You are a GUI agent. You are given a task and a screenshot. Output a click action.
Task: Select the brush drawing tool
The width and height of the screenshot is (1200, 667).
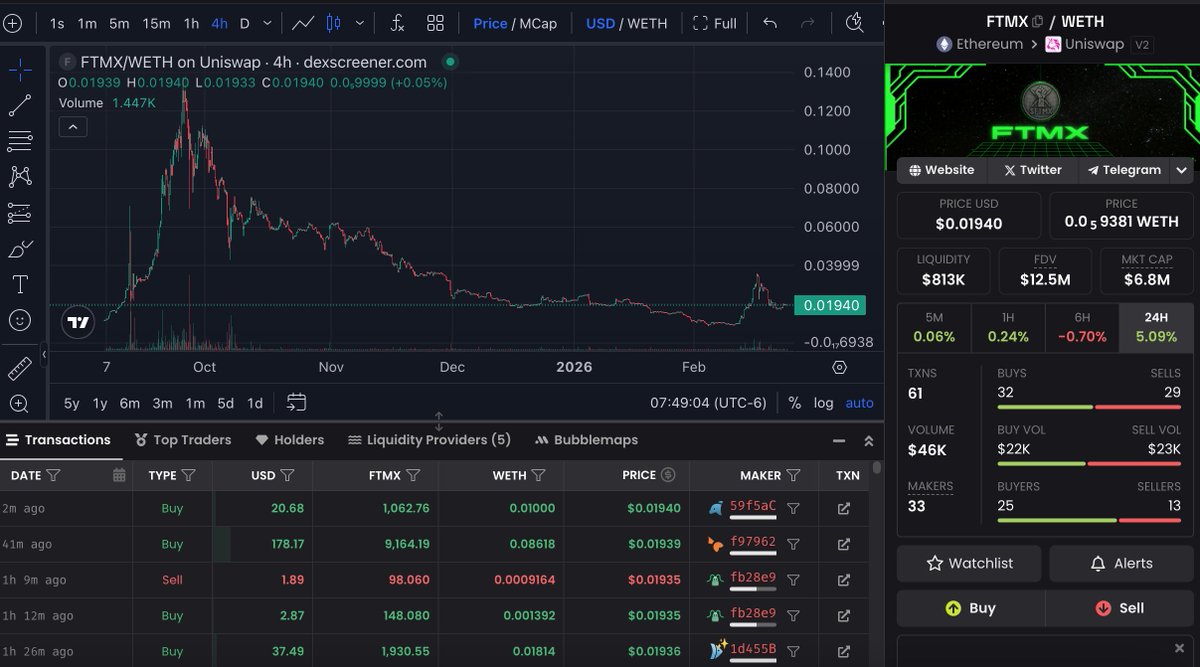(20, 248)
